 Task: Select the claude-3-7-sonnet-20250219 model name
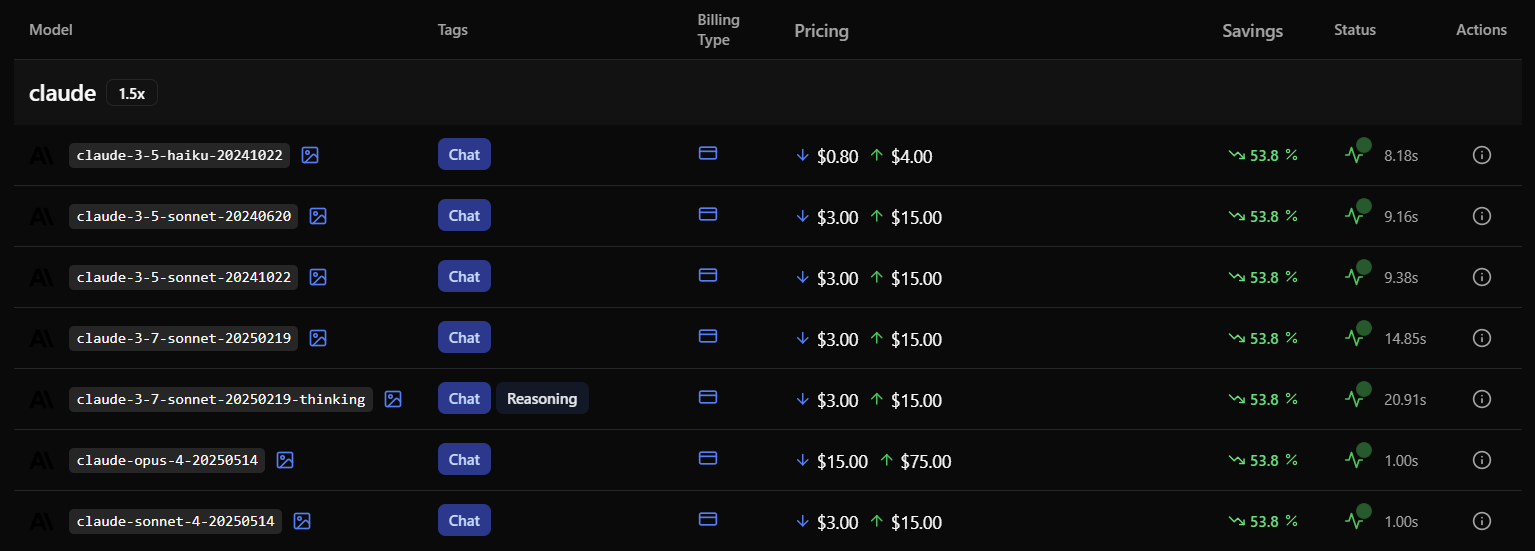pyautogui.click(x=184, y=338)
